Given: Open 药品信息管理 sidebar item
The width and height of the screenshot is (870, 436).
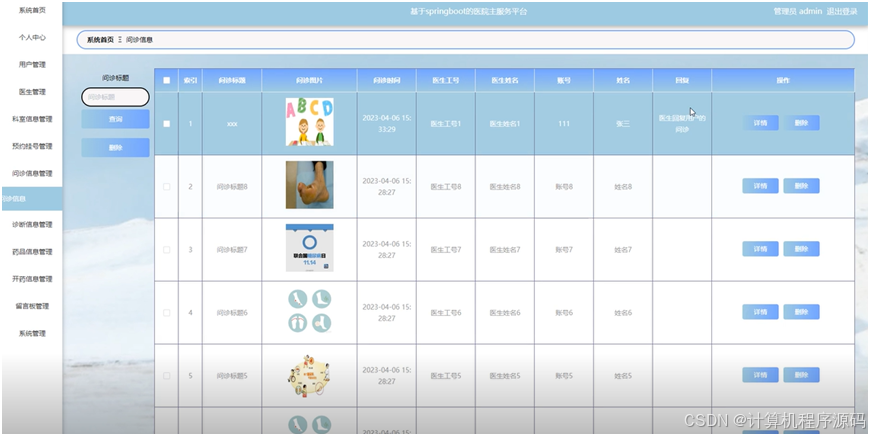Looking at the screenshot, I should point(32,252).
